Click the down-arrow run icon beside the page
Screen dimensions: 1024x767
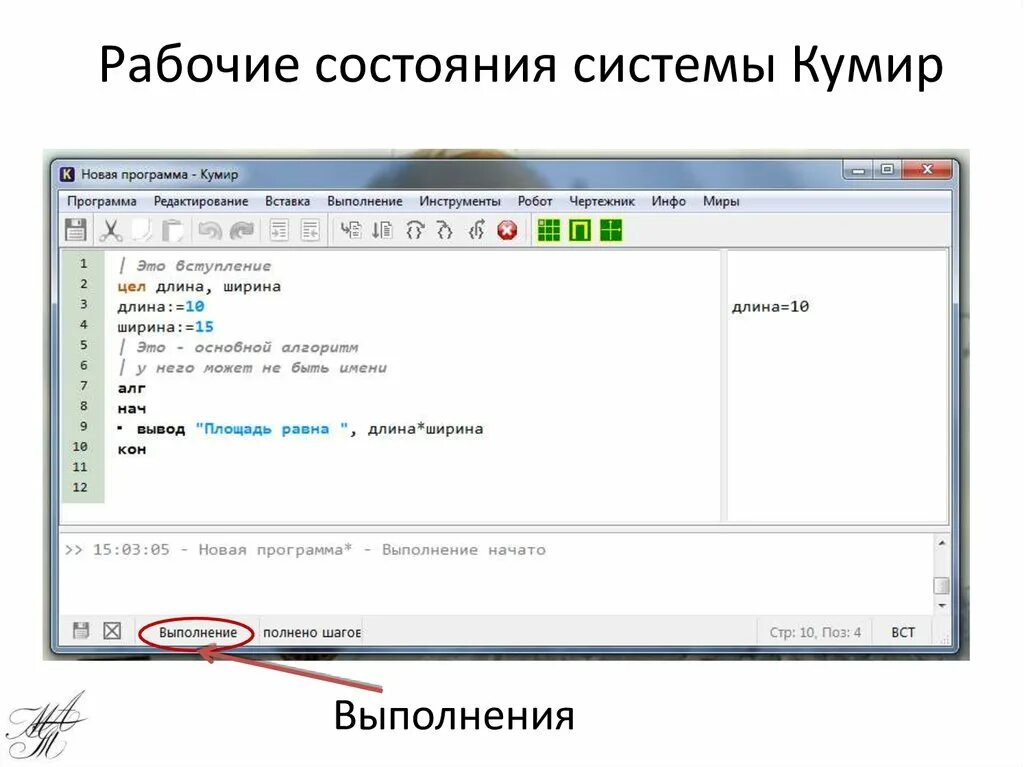[x=383, y=230]
